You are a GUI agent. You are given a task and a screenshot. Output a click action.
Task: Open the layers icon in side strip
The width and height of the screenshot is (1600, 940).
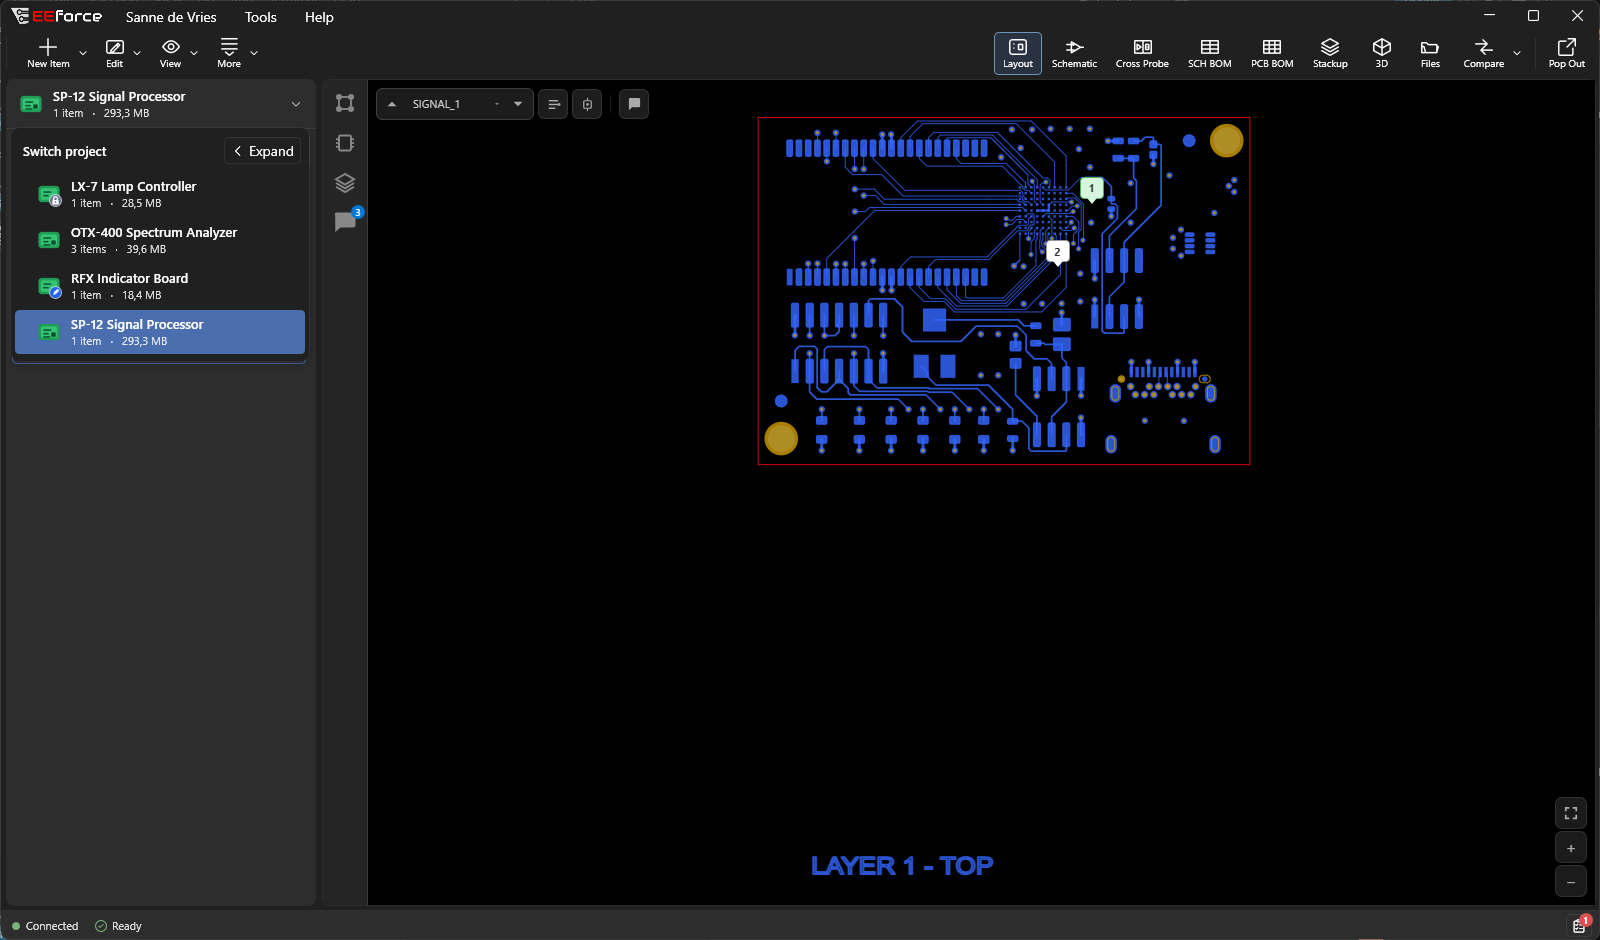coord(345,183)
